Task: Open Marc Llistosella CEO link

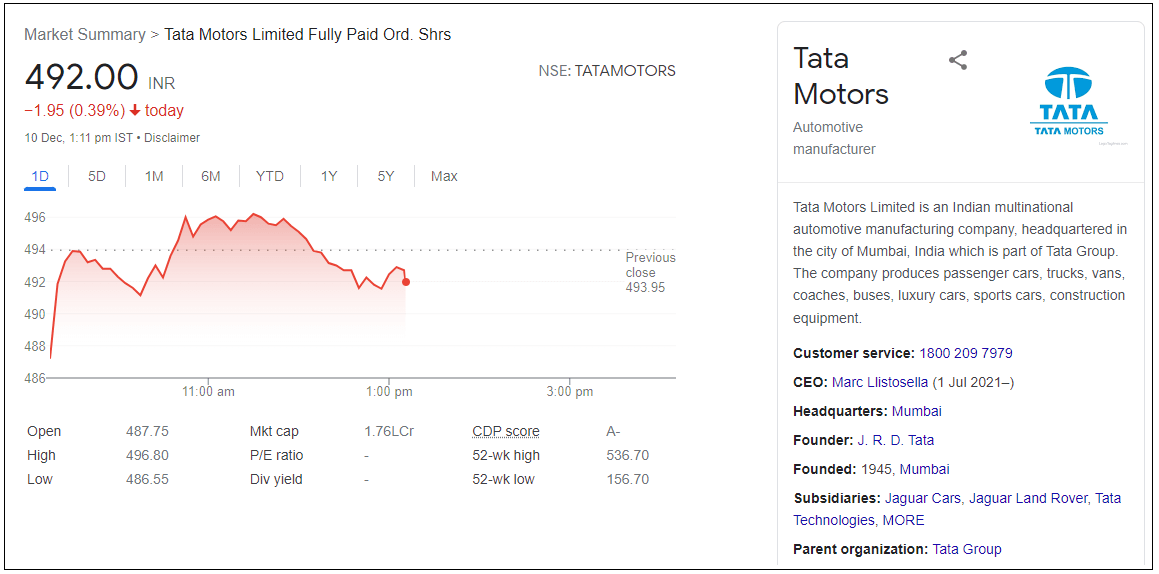Action: pyautogui.click(x=880, y=382)
